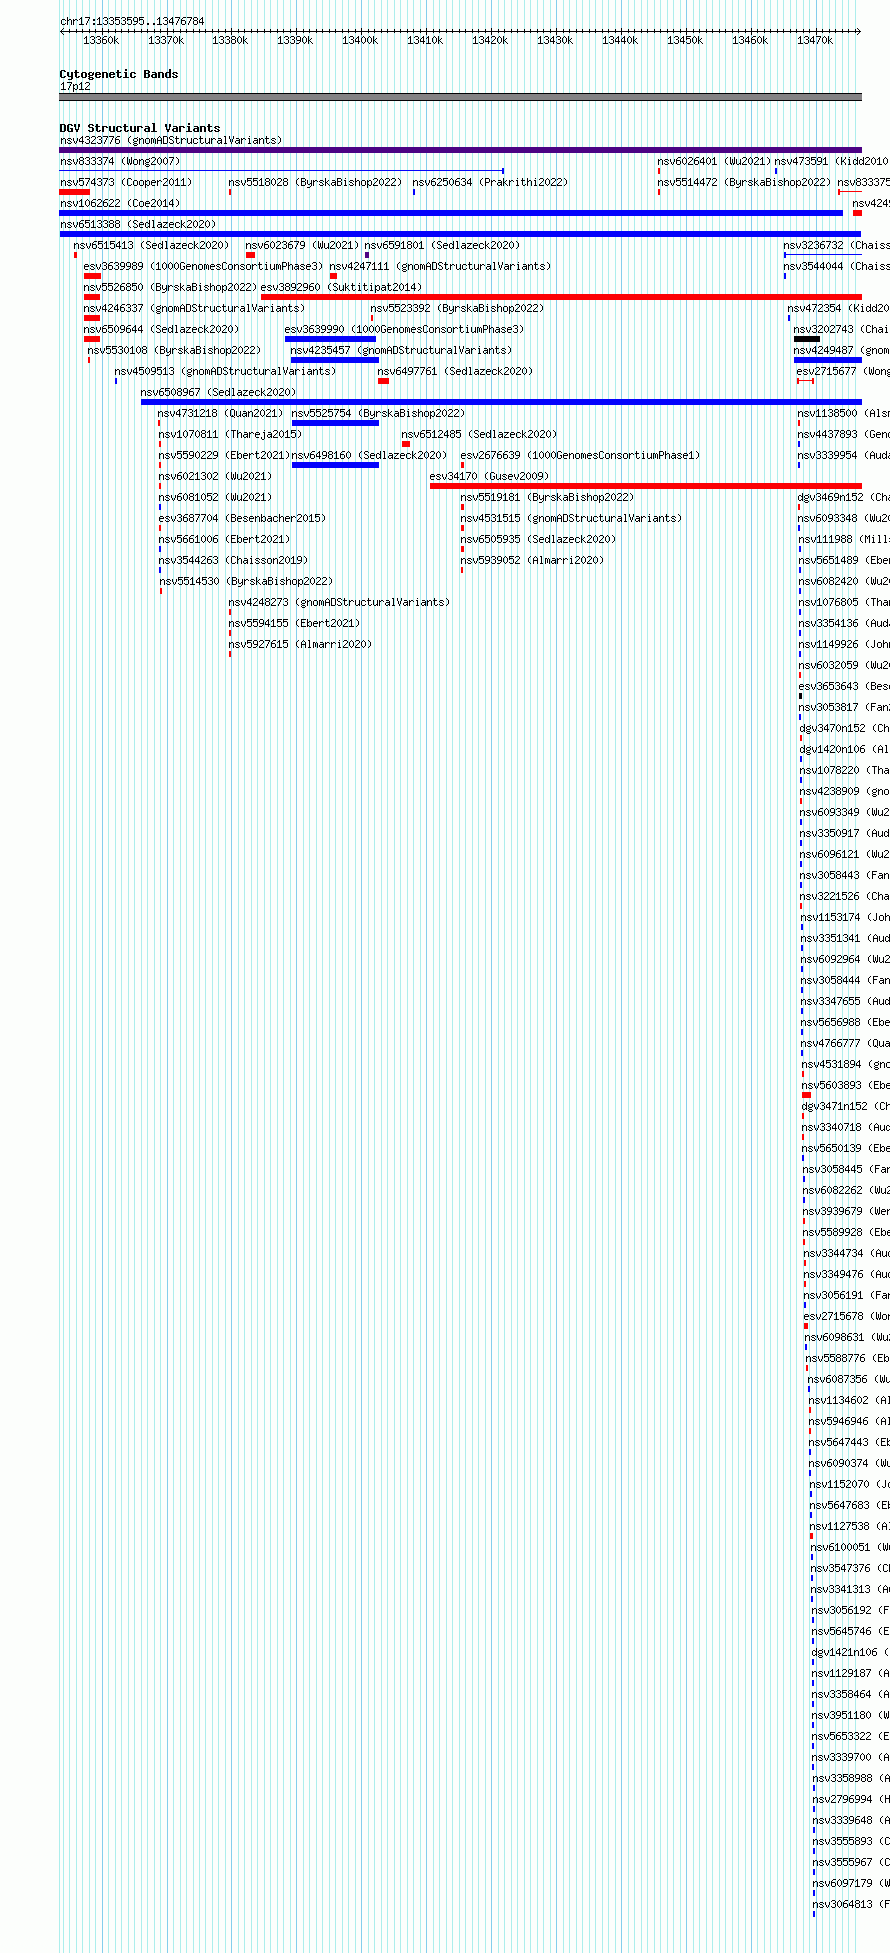Open variant nsv5594155 (Ebert2021)
890x1953 pixels.
pyautogui.click(x=295, y=623)
